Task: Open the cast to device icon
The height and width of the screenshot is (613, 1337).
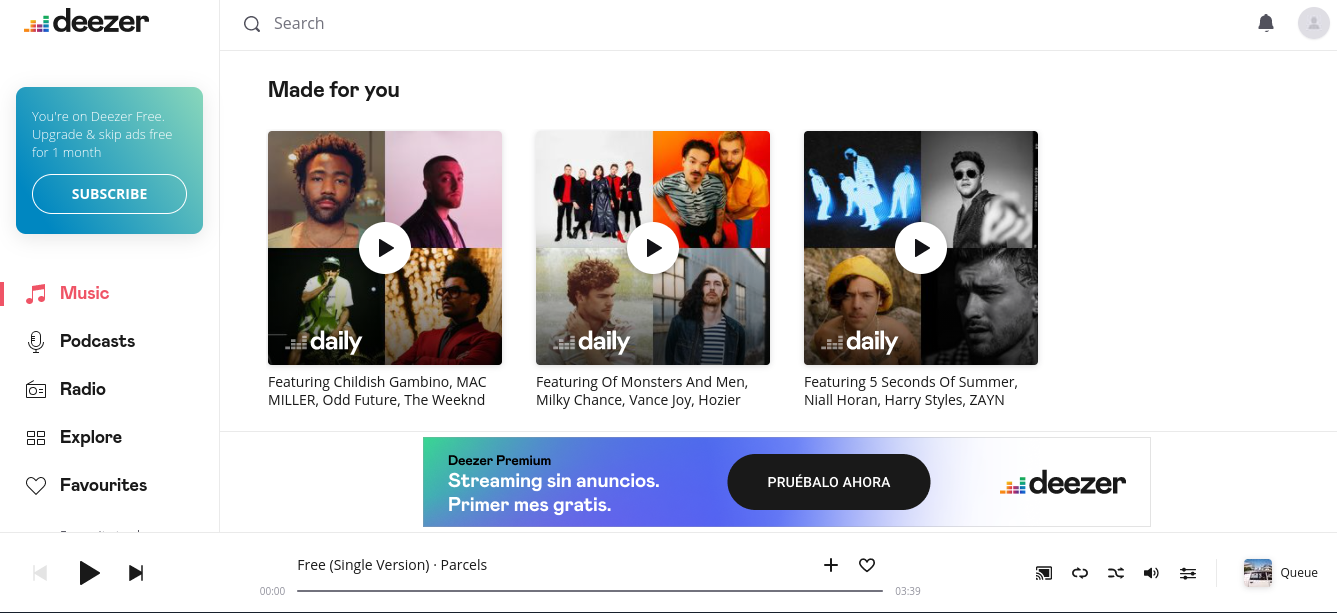Action: coord(1043,573)
